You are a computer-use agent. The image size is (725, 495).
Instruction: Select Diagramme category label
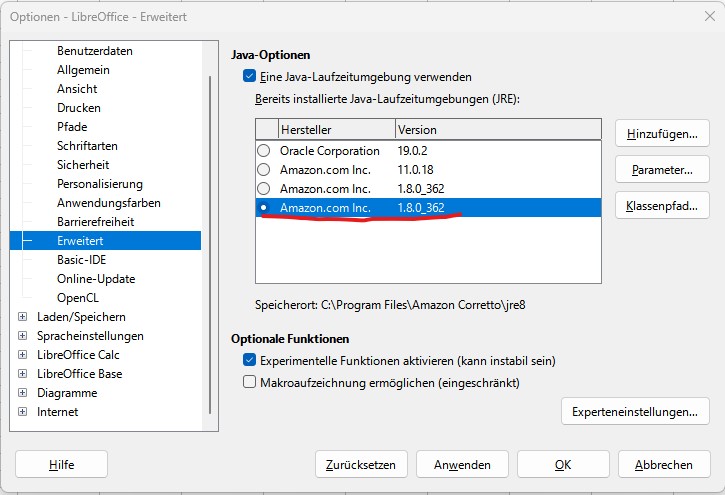pyautogui.click(x=67, y=392)
